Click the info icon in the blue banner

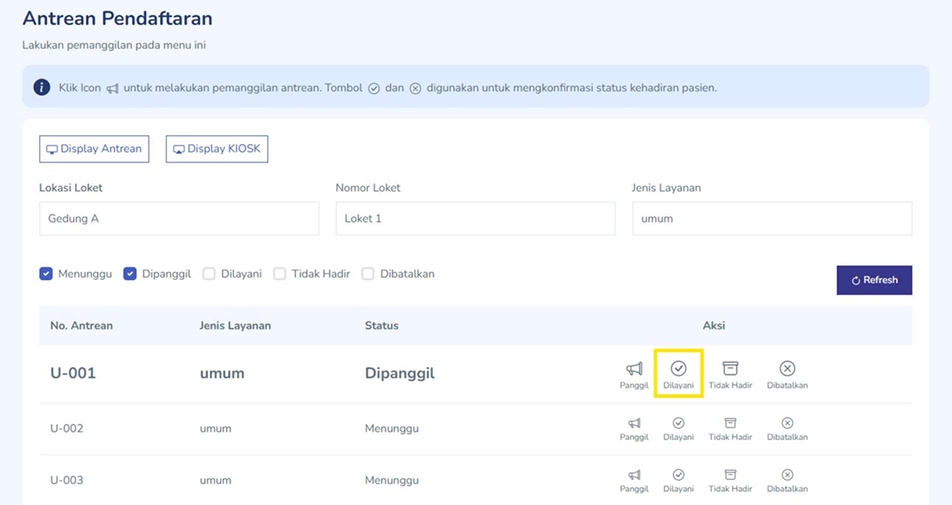[41, 87]
